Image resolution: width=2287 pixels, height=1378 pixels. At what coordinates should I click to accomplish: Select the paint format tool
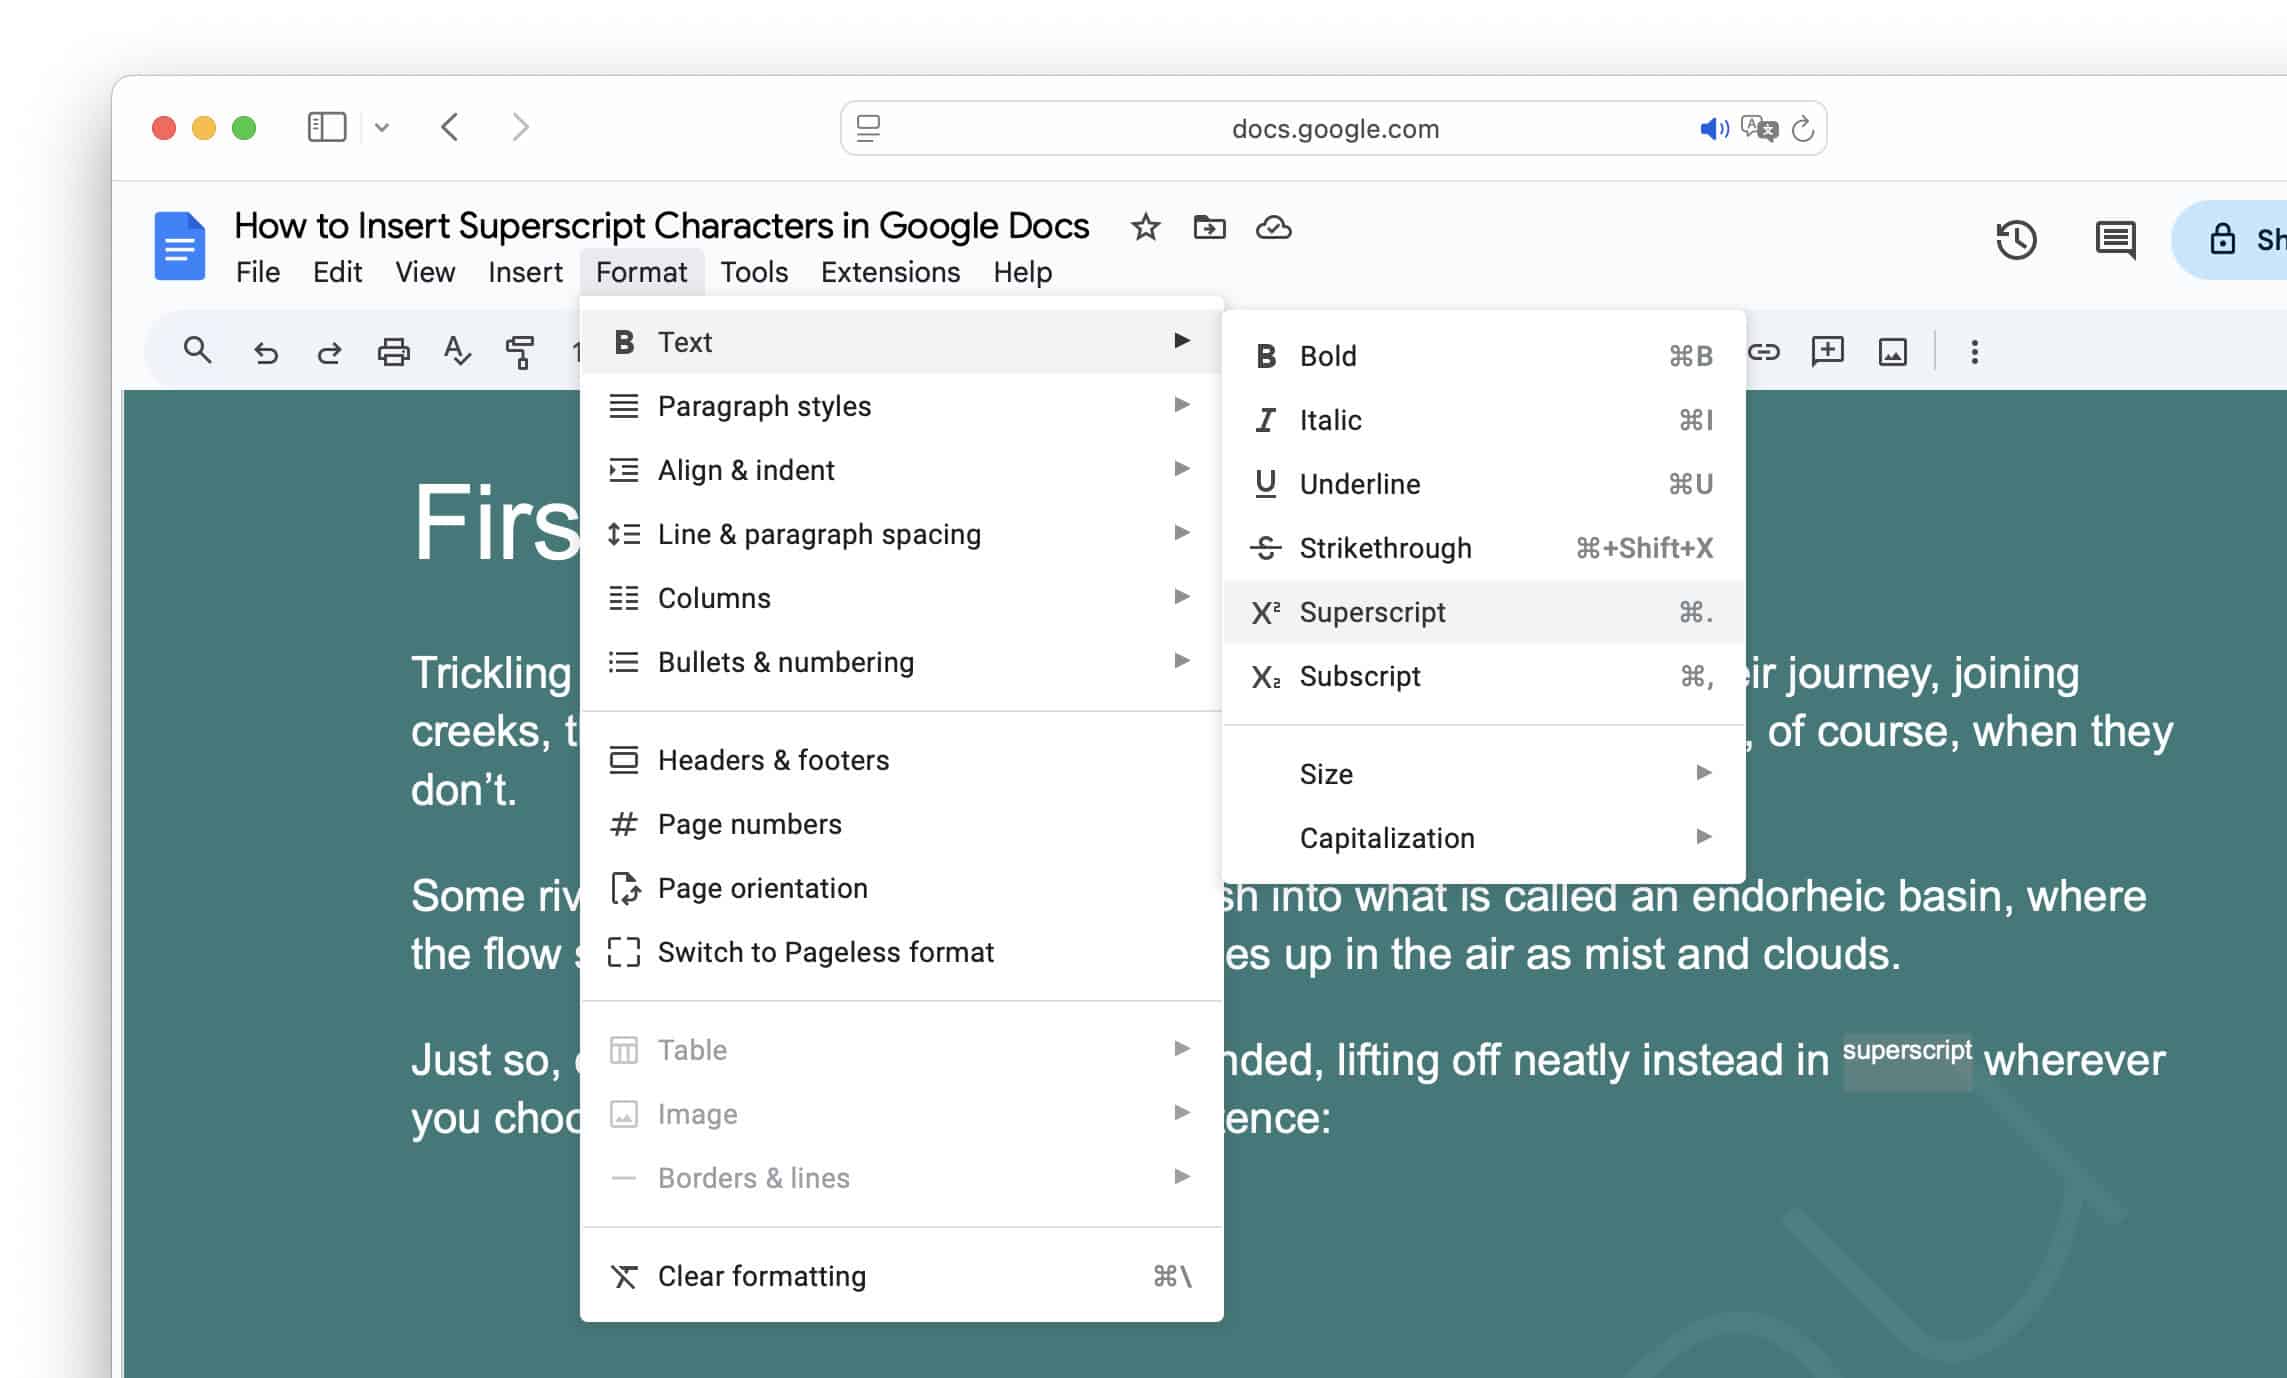tap(521, 351)
